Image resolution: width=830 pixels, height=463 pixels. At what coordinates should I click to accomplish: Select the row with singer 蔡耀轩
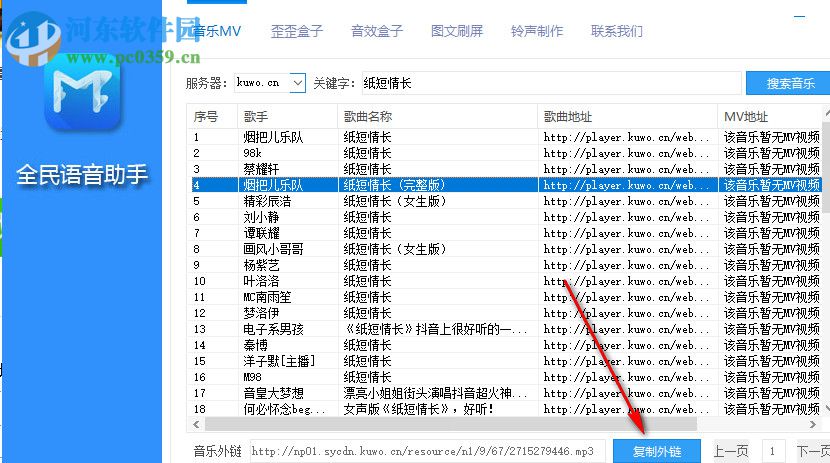[504, 169]
